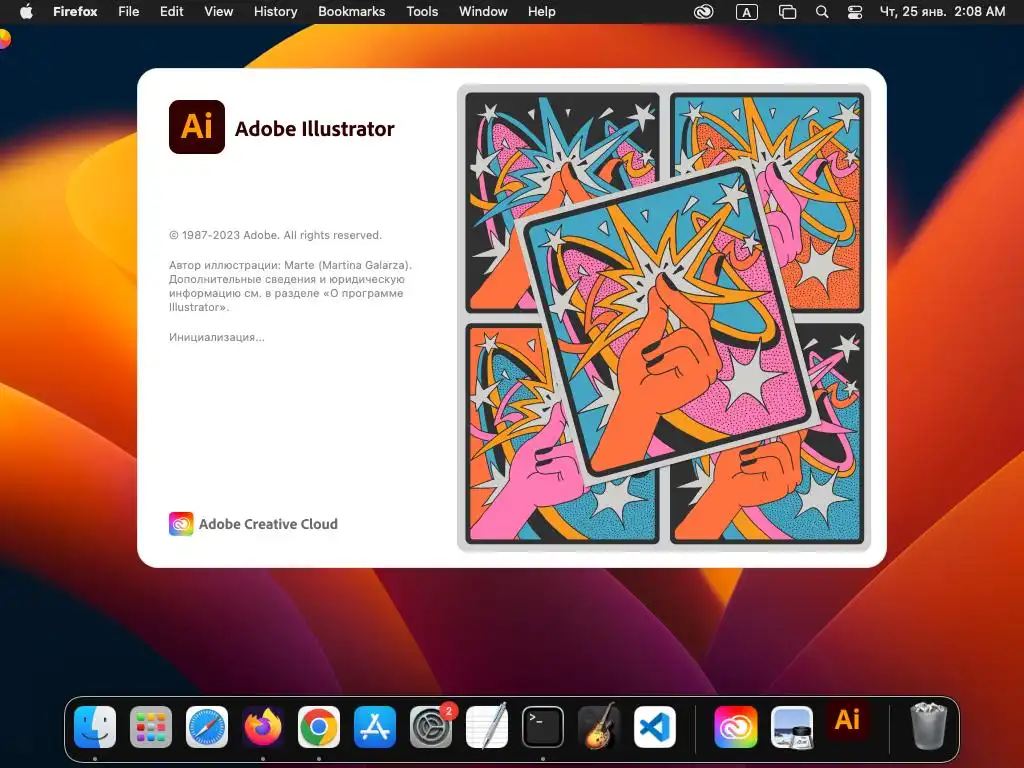Launch Safari from the Dock
Viewport: 1024px width, 768px height.
click(x=207, y=727)
